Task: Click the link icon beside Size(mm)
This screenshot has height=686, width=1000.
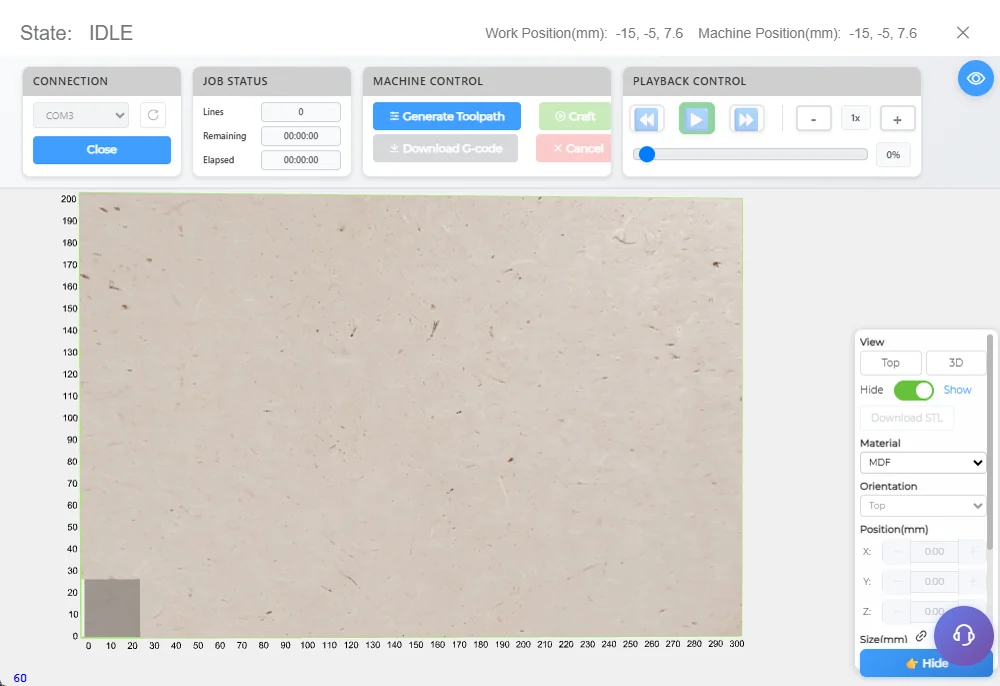Action: (x=921, y=636)
